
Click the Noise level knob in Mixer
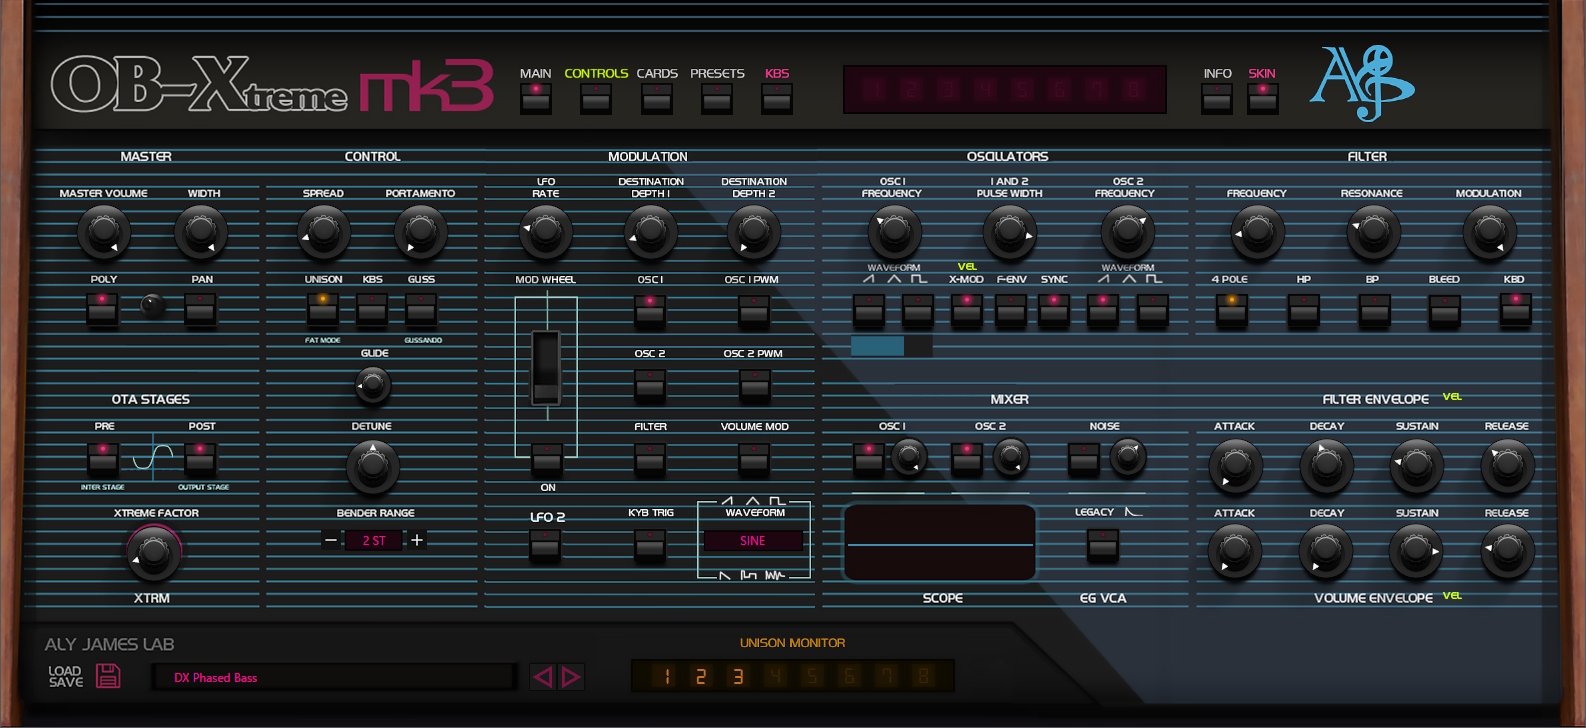point(1128,457)
